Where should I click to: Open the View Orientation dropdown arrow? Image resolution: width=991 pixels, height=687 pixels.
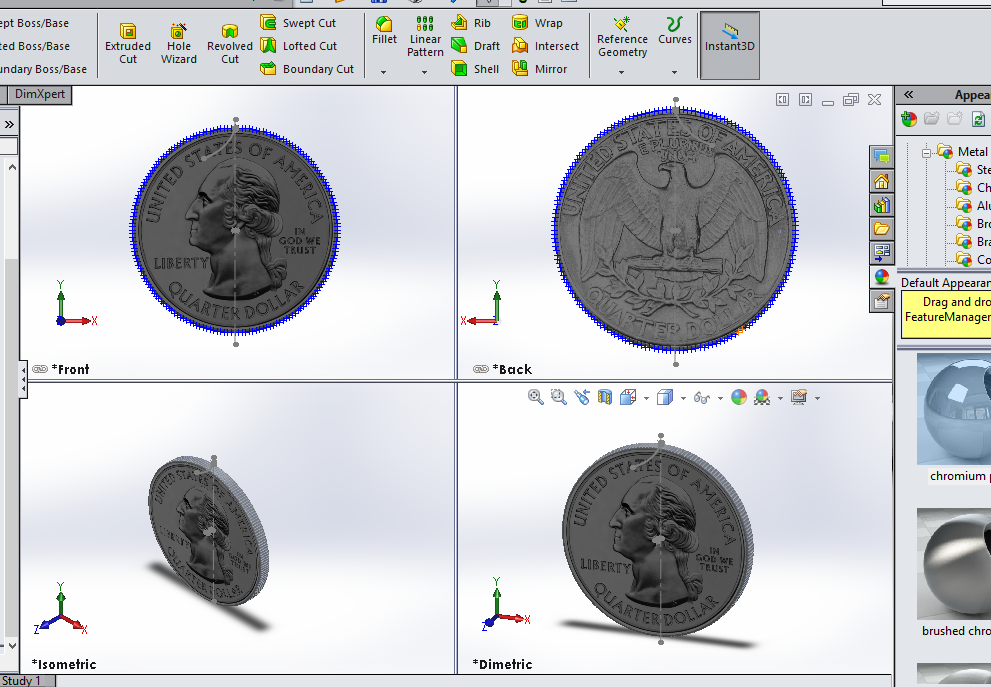coord(646,398)
